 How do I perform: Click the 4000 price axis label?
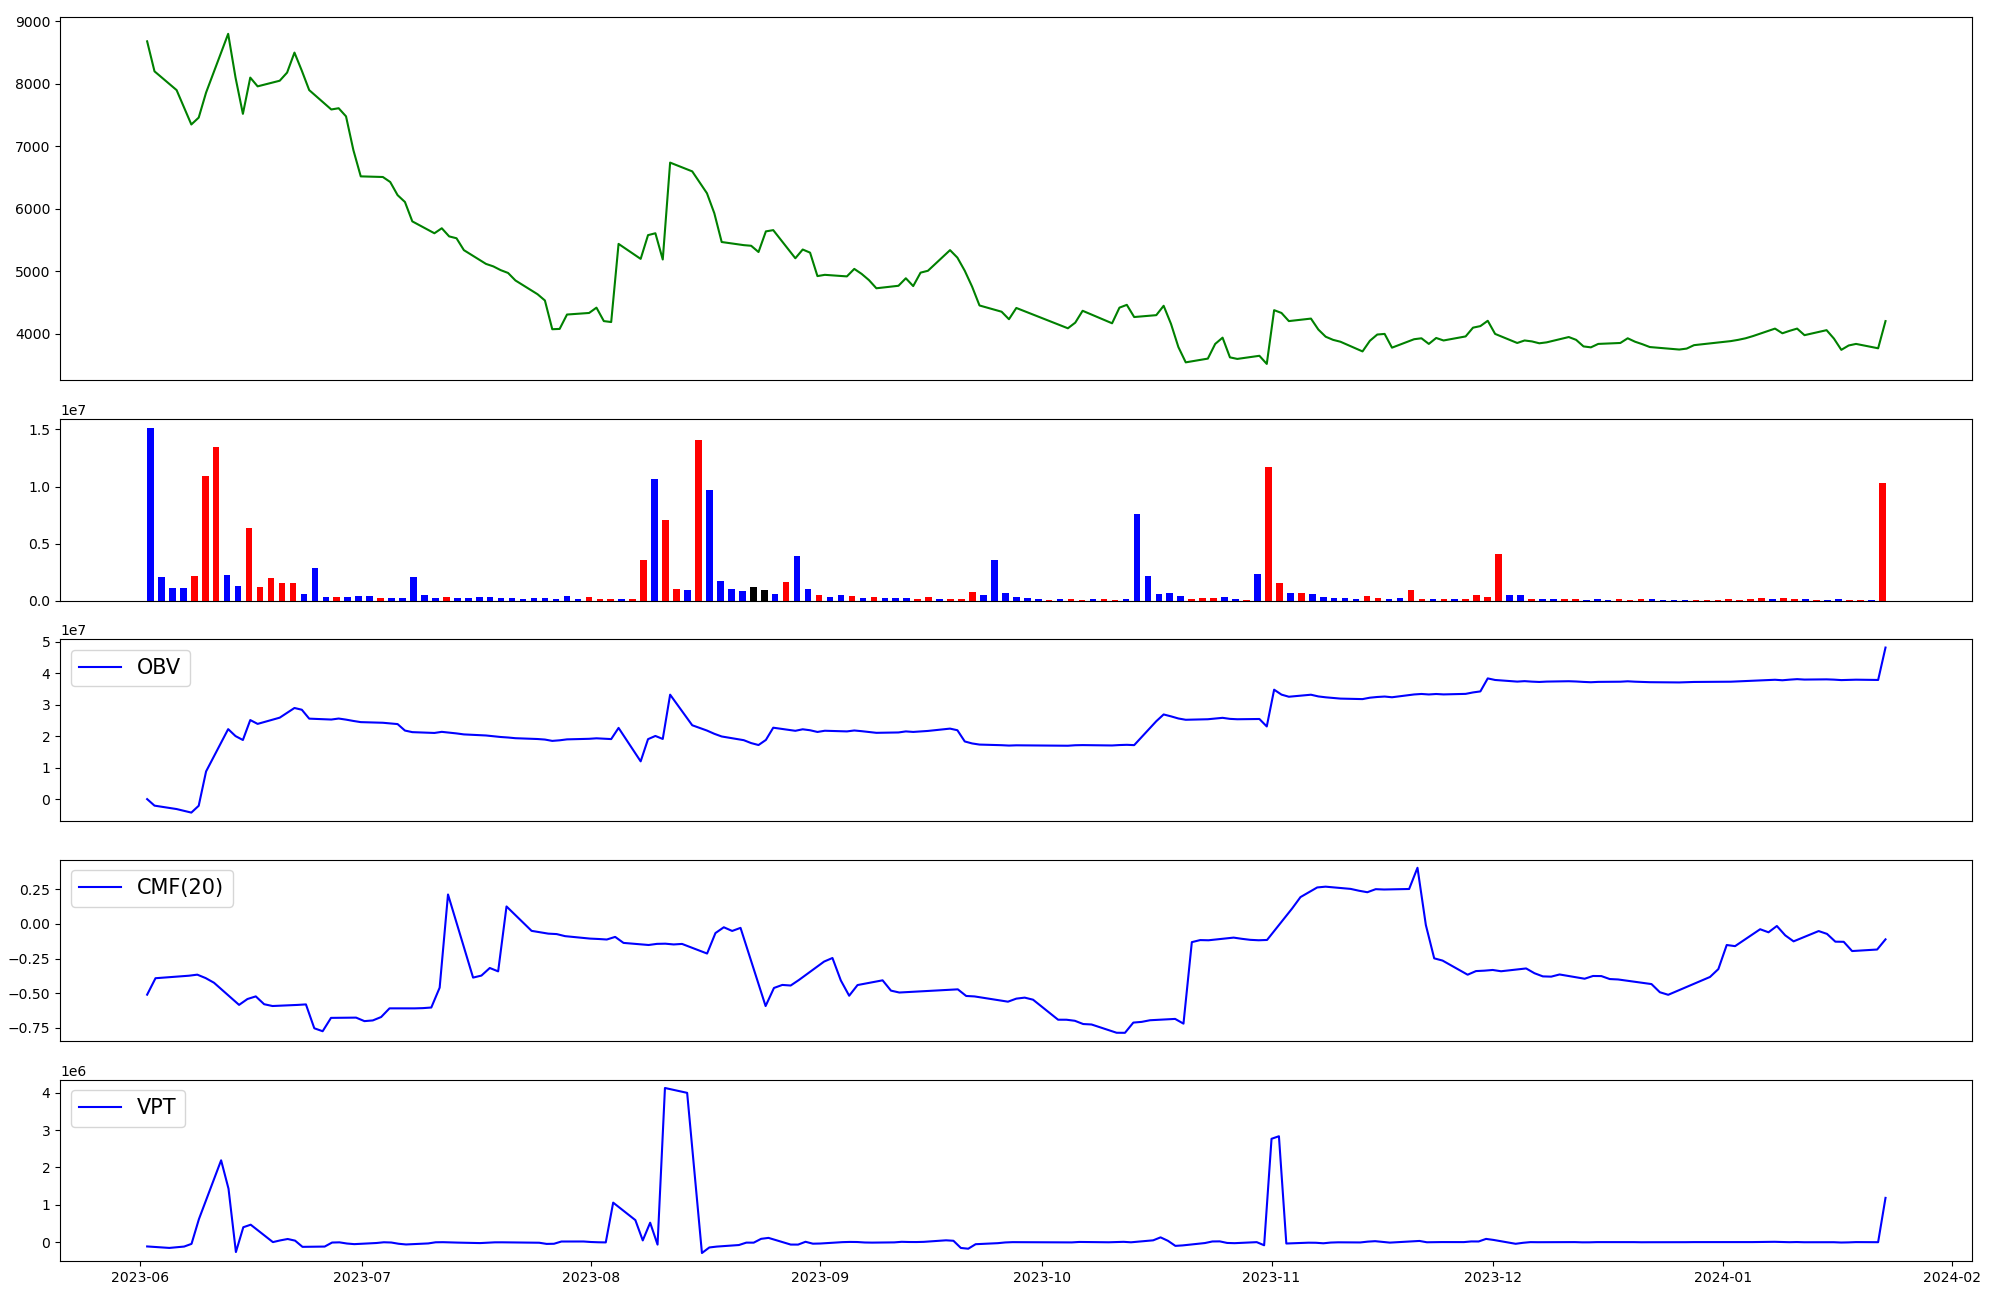coord(33,334)
